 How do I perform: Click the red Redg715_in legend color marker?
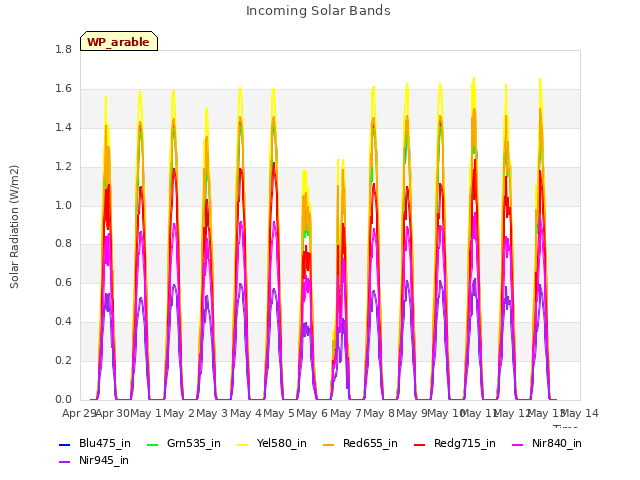(420, 444)
